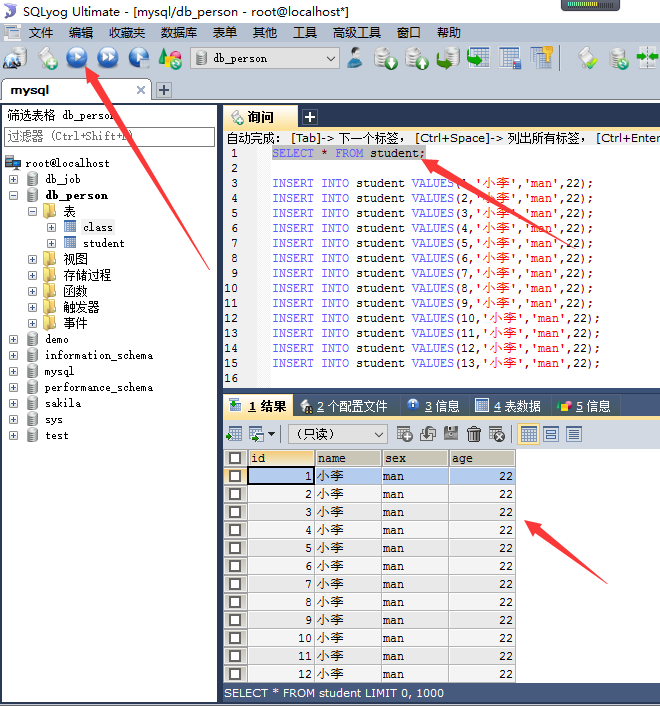
Task: Close the mysql connection tab
Action: [140, 90]
